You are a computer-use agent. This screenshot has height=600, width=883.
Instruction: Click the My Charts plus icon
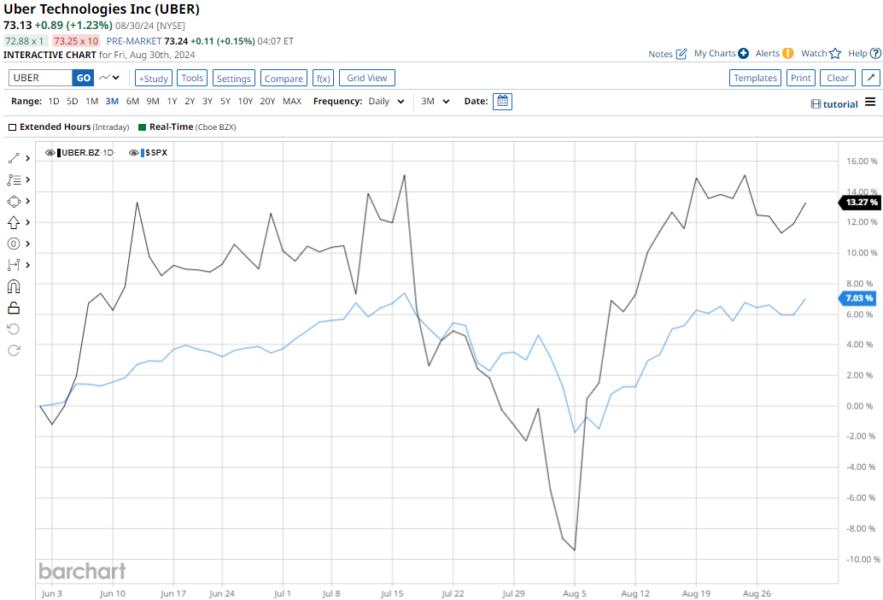[743, 54]
